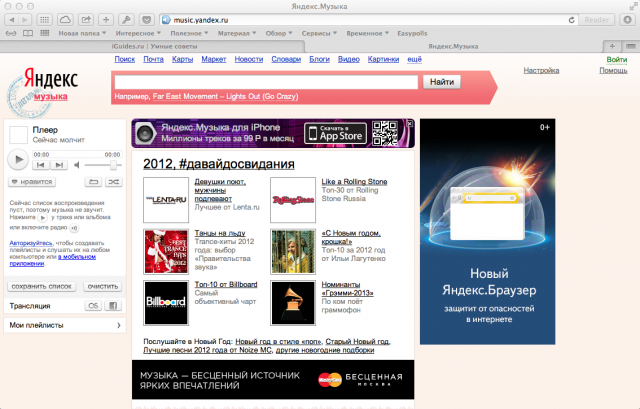This screenshot has height=409, width=640.
Task: Go back with Safari's back arrow
Action: [x=11, y=20]
